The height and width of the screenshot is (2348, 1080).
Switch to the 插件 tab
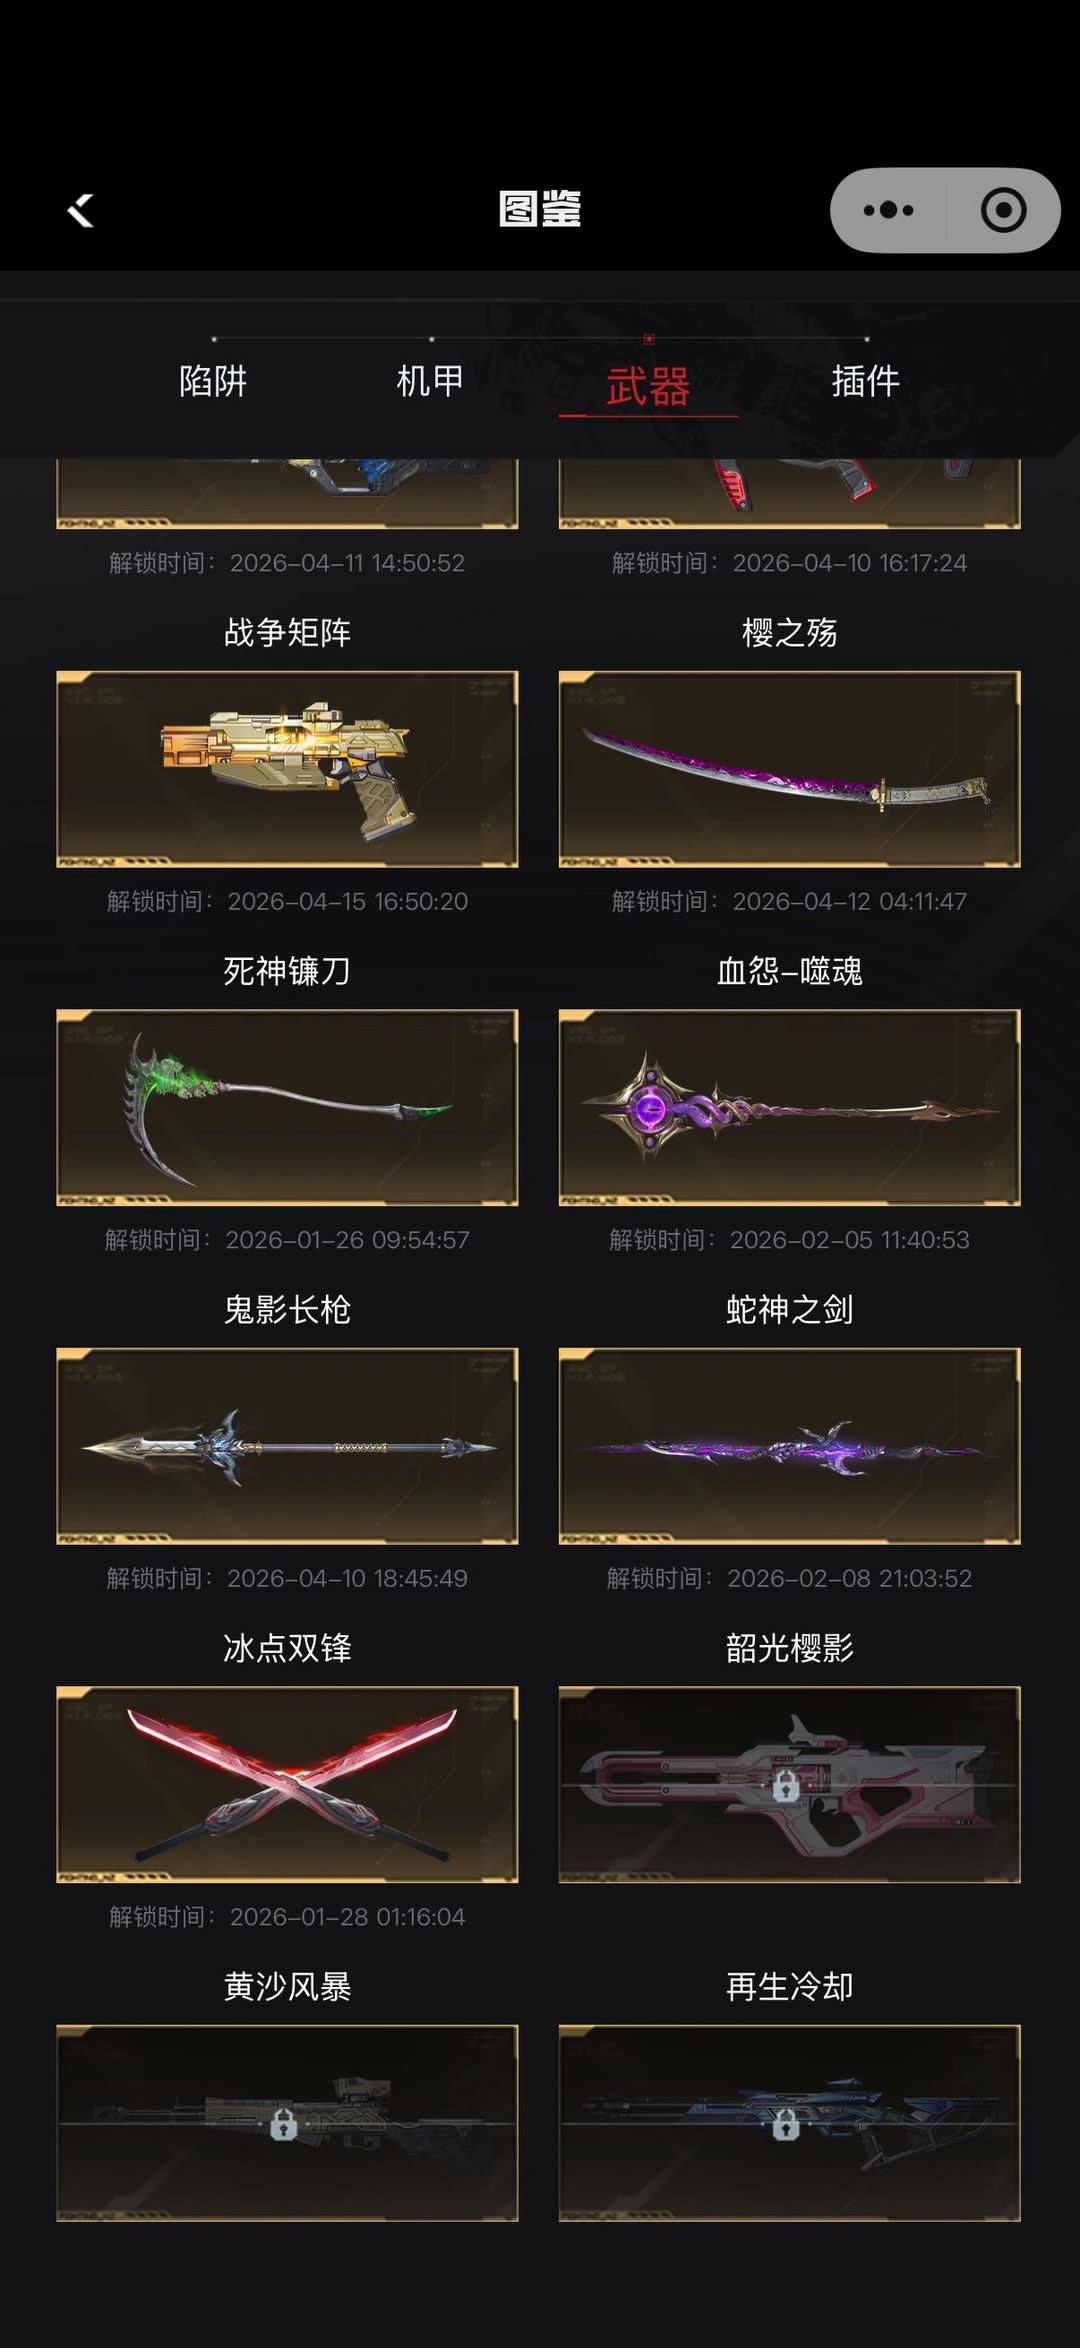coord(866,381)
